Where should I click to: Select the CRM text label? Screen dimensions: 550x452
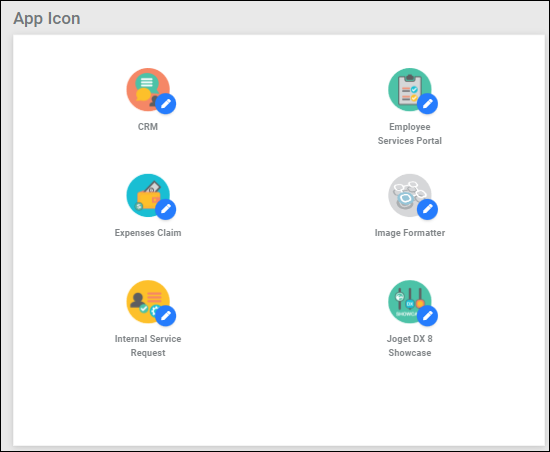pyautogui.click(x=148, y=127)
